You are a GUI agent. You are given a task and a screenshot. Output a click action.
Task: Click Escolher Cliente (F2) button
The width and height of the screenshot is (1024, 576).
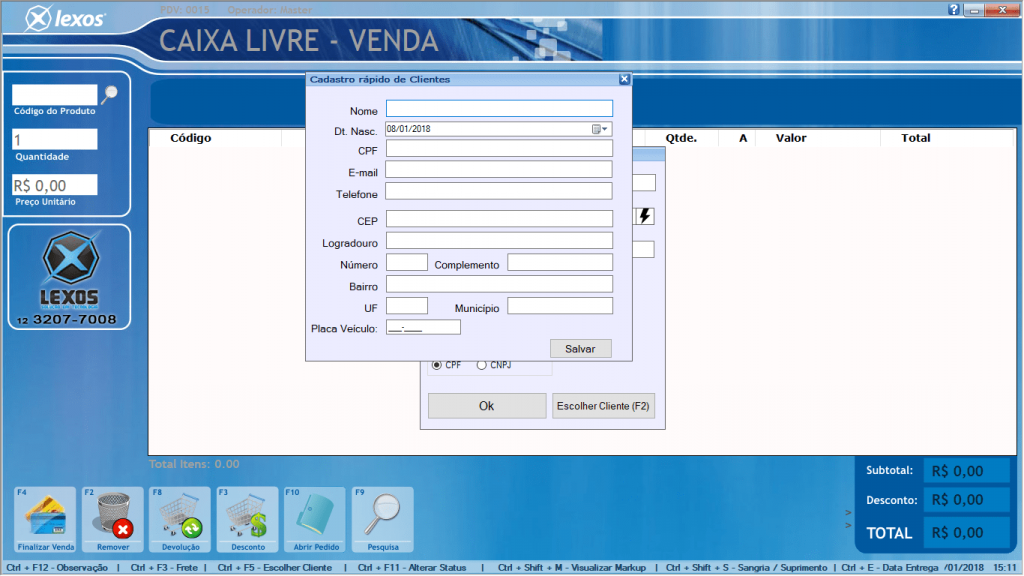tap(603, 406)
